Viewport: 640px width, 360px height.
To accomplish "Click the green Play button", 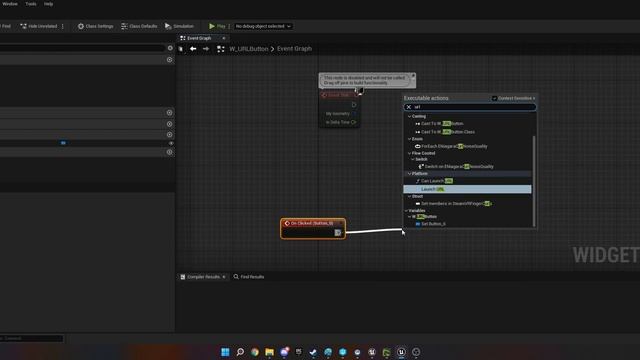I will (x=217, y=26).
